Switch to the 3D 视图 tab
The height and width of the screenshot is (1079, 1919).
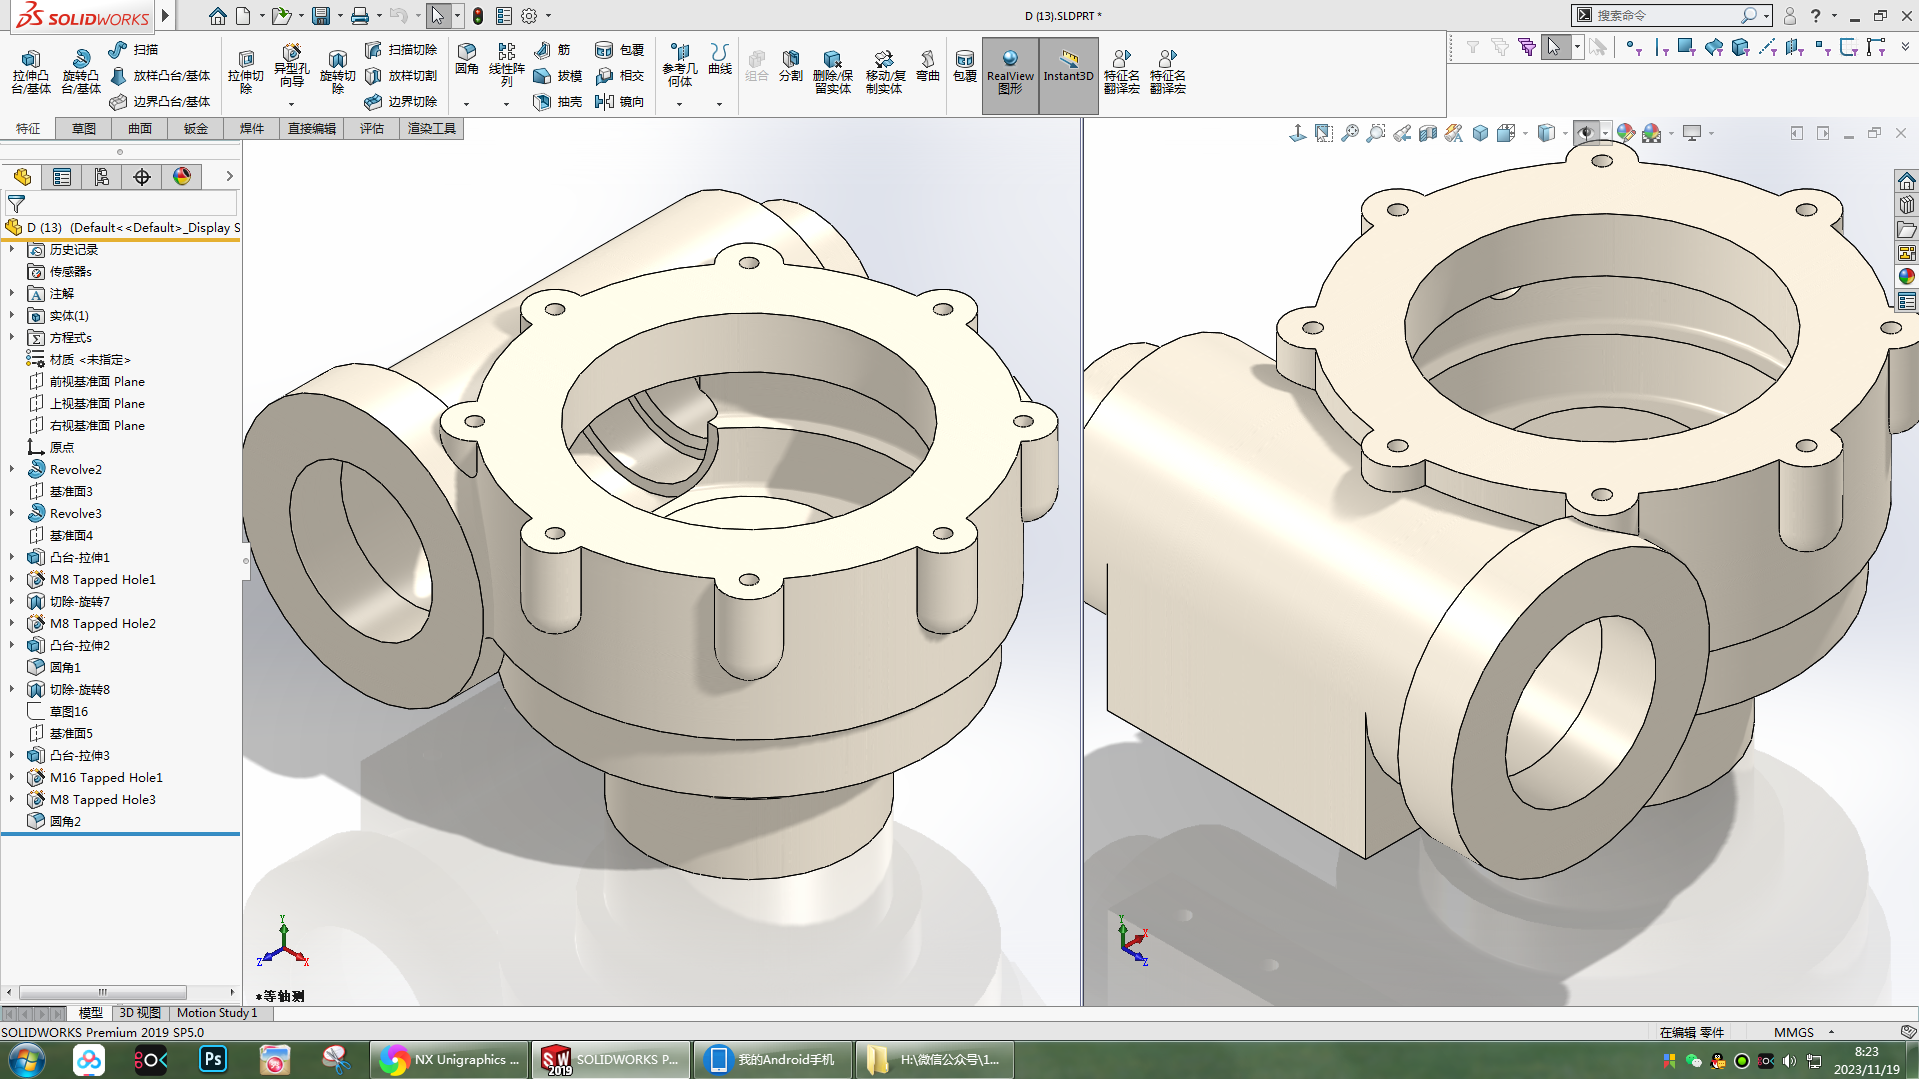(140, 1013)
